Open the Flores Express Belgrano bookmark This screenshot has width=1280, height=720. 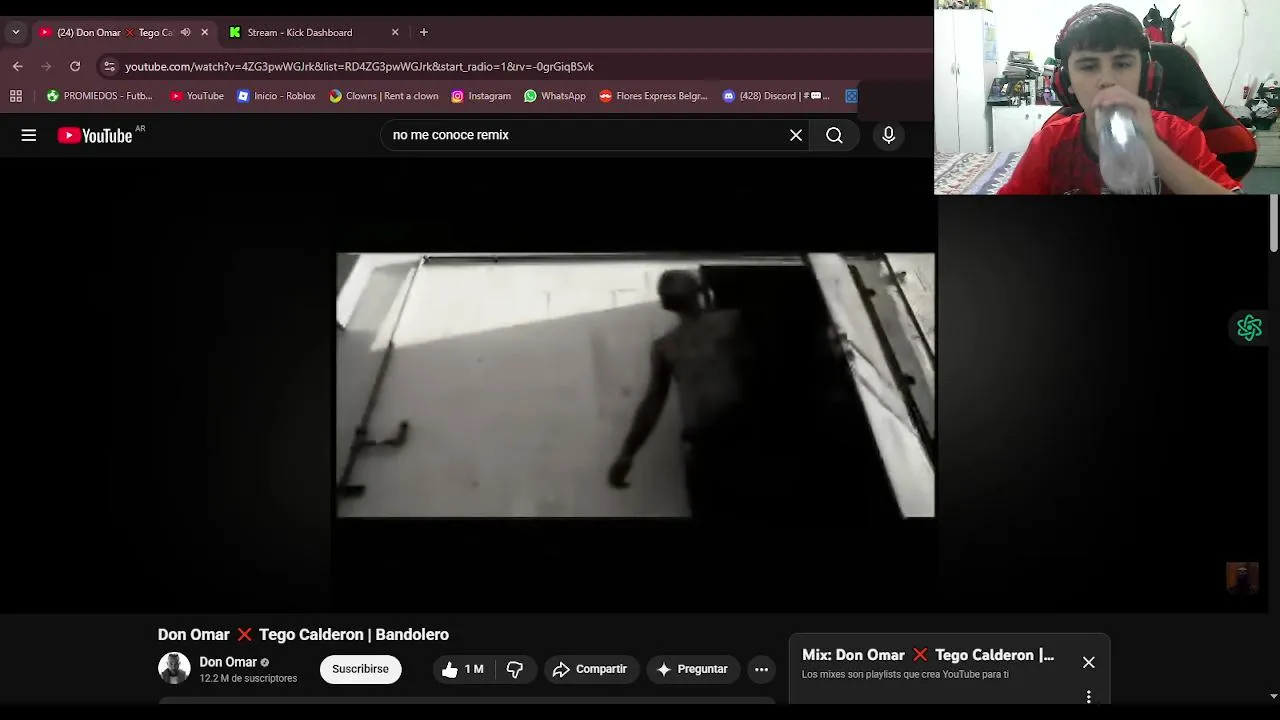click(x=653, y=96)
